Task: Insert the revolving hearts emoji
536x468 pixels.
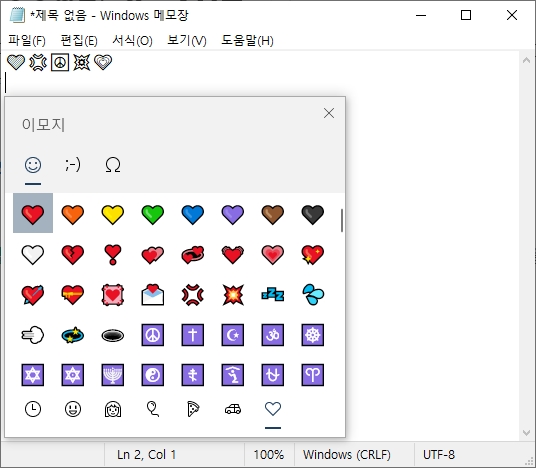Action: point(193,254)
